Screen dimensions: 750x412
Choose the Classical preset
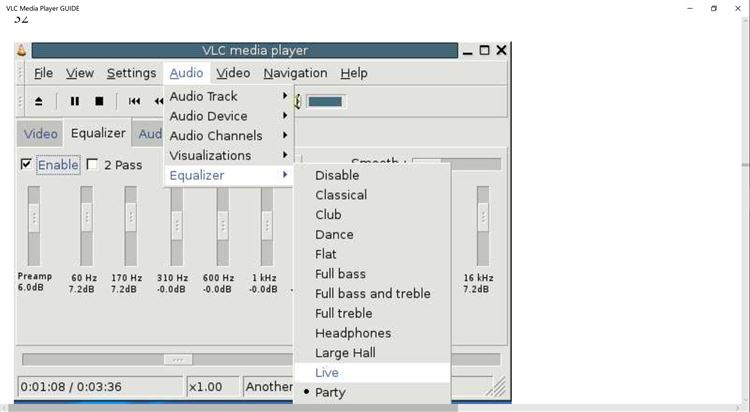372,195
